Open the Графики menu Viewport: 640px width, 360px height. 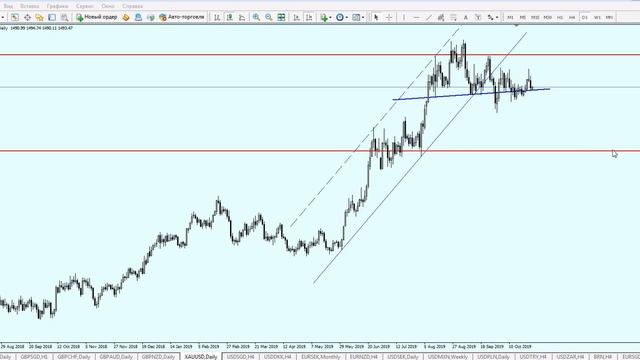57,6
